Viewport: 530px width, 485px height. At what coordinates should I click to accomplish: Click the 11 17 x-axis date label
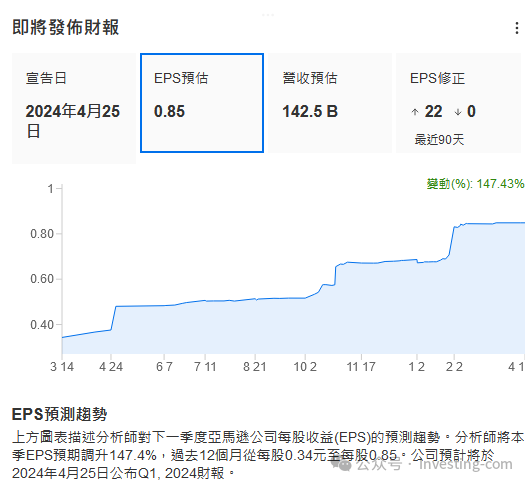tap(361, 367)
